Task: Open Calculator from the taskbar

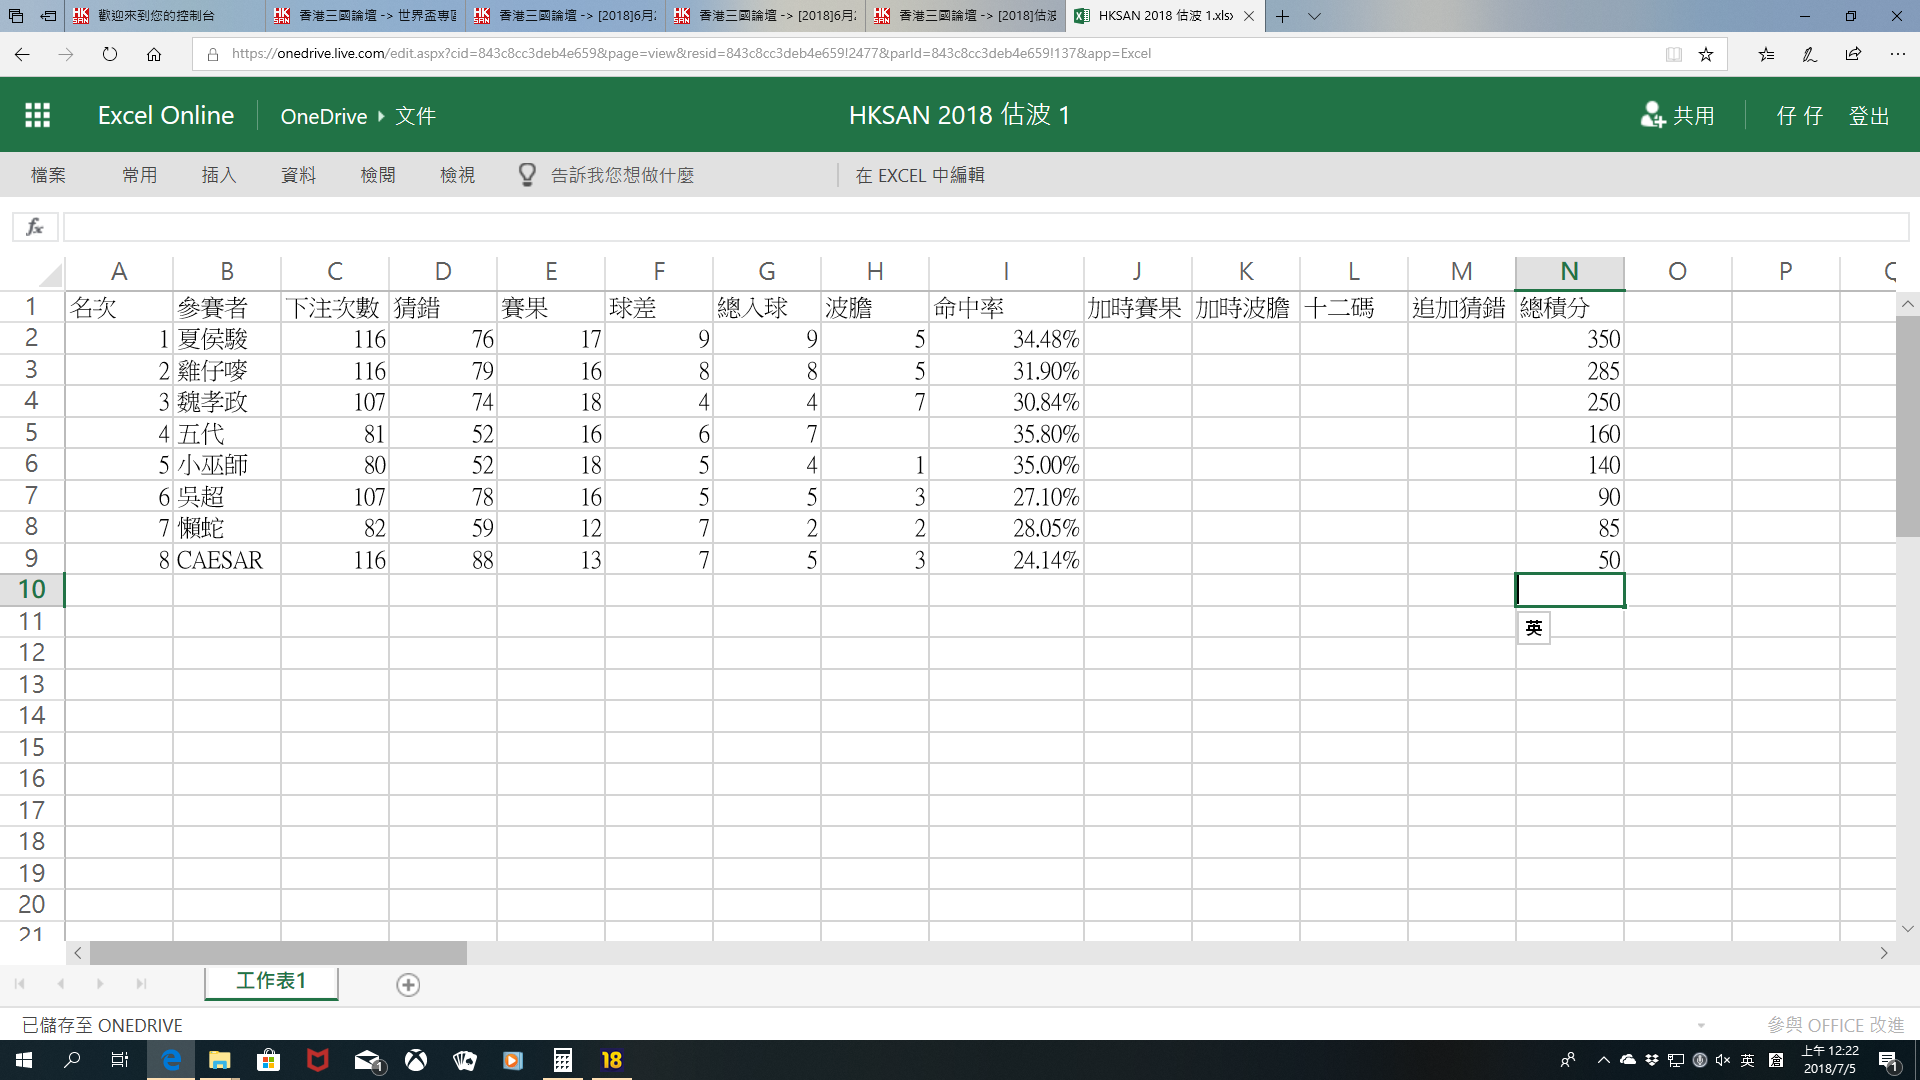Action: click(563, 1060)
